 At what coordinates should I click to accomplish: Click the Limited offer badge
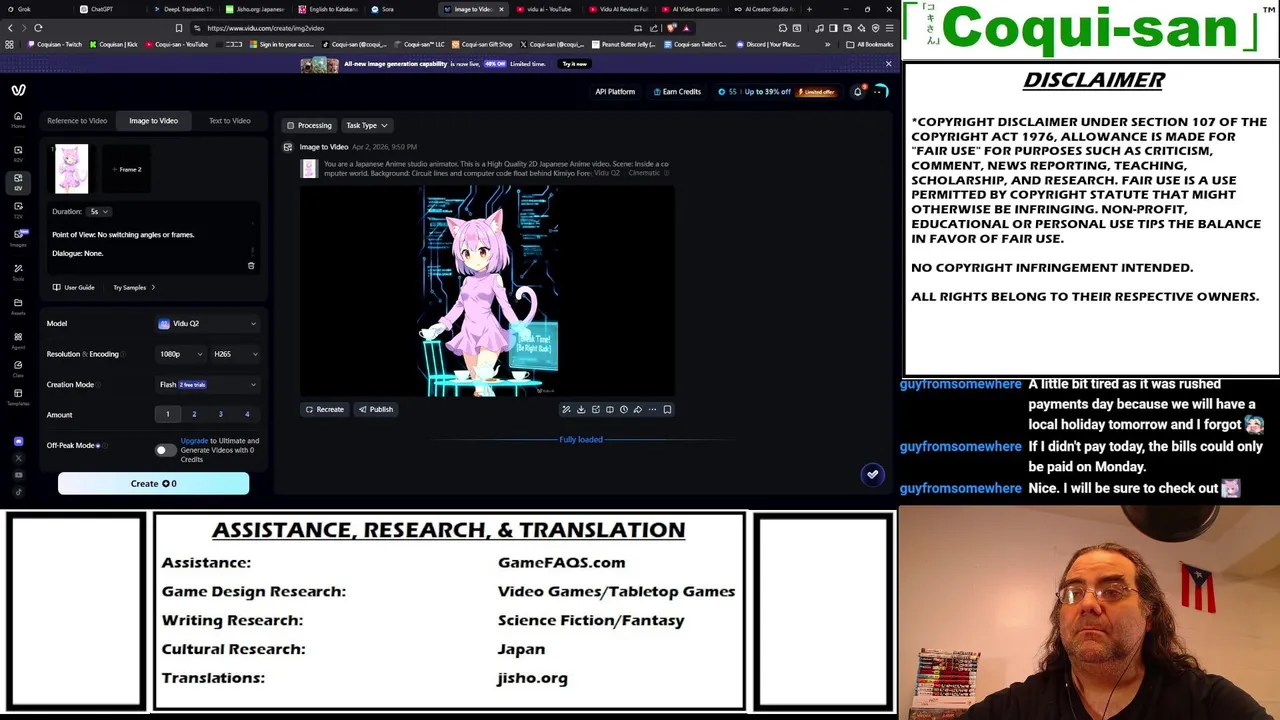click(x=816, y=92)
